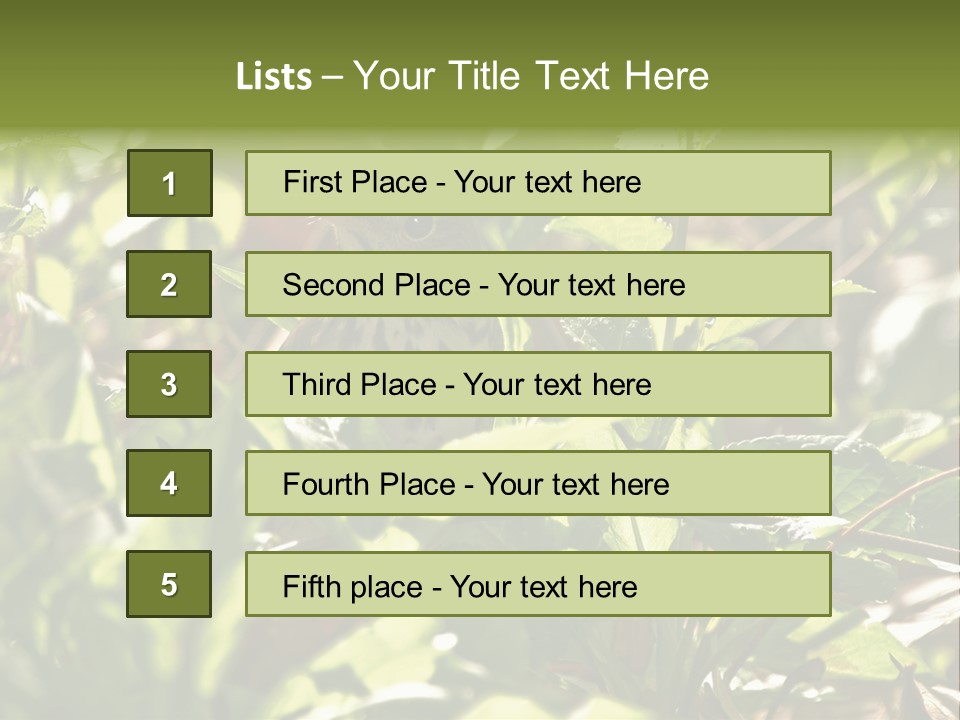
Task: Click 'Your text here' in the Second Place bar
Action: coord(591,285)
